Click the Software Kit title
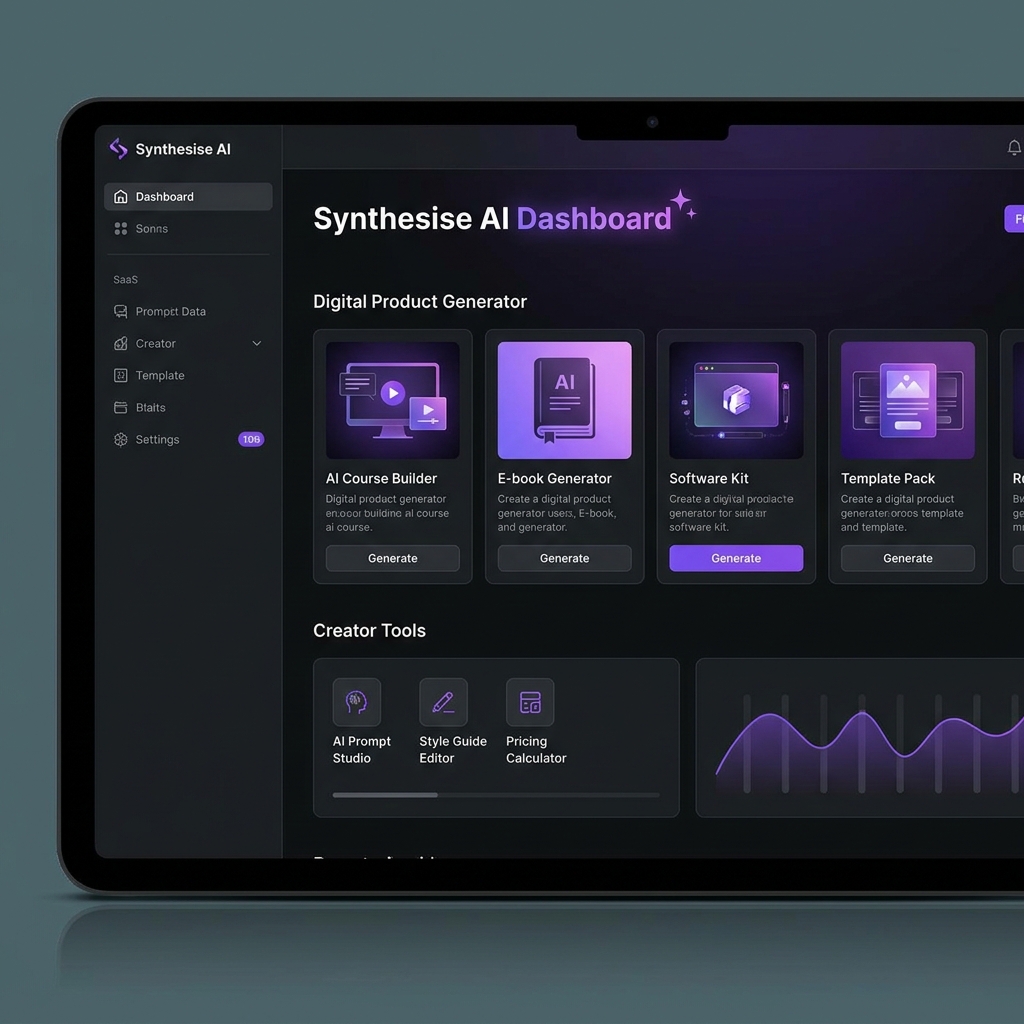 [x=709, y=479]
